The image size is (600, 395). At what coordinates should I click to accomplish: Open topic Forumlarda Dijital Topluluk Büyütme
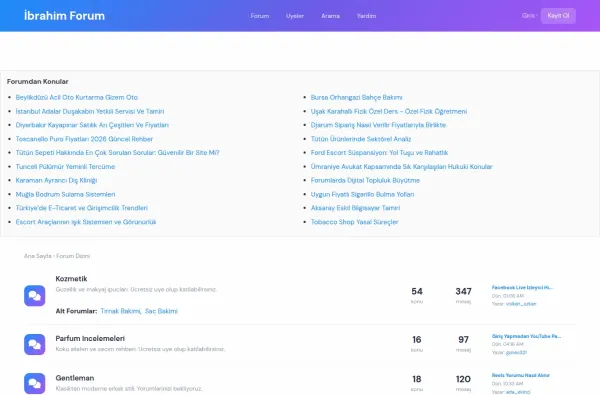(x=365, y=180)
